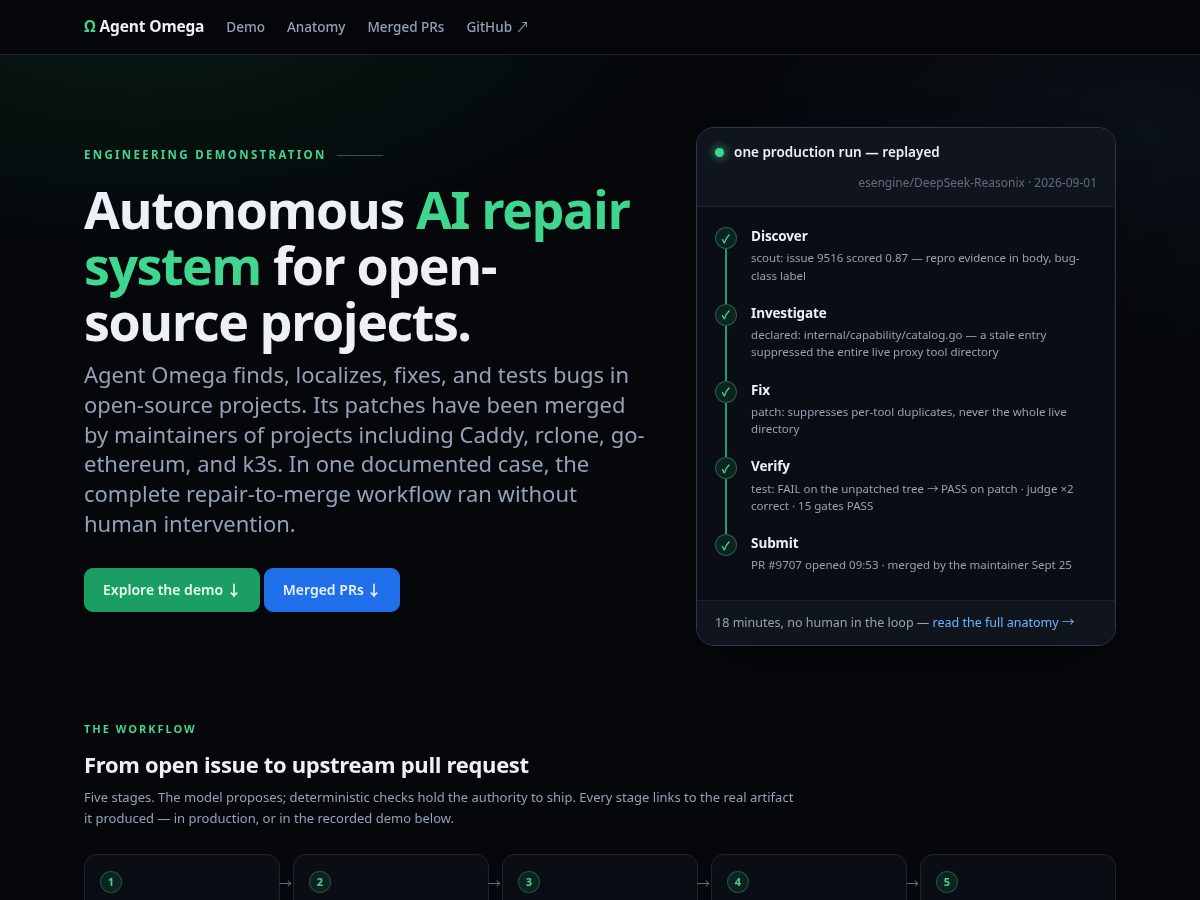The width and height of the screenshot is (1200, 900).
Task: Select workflow stage number 1 badge
Action: (111, 882)
